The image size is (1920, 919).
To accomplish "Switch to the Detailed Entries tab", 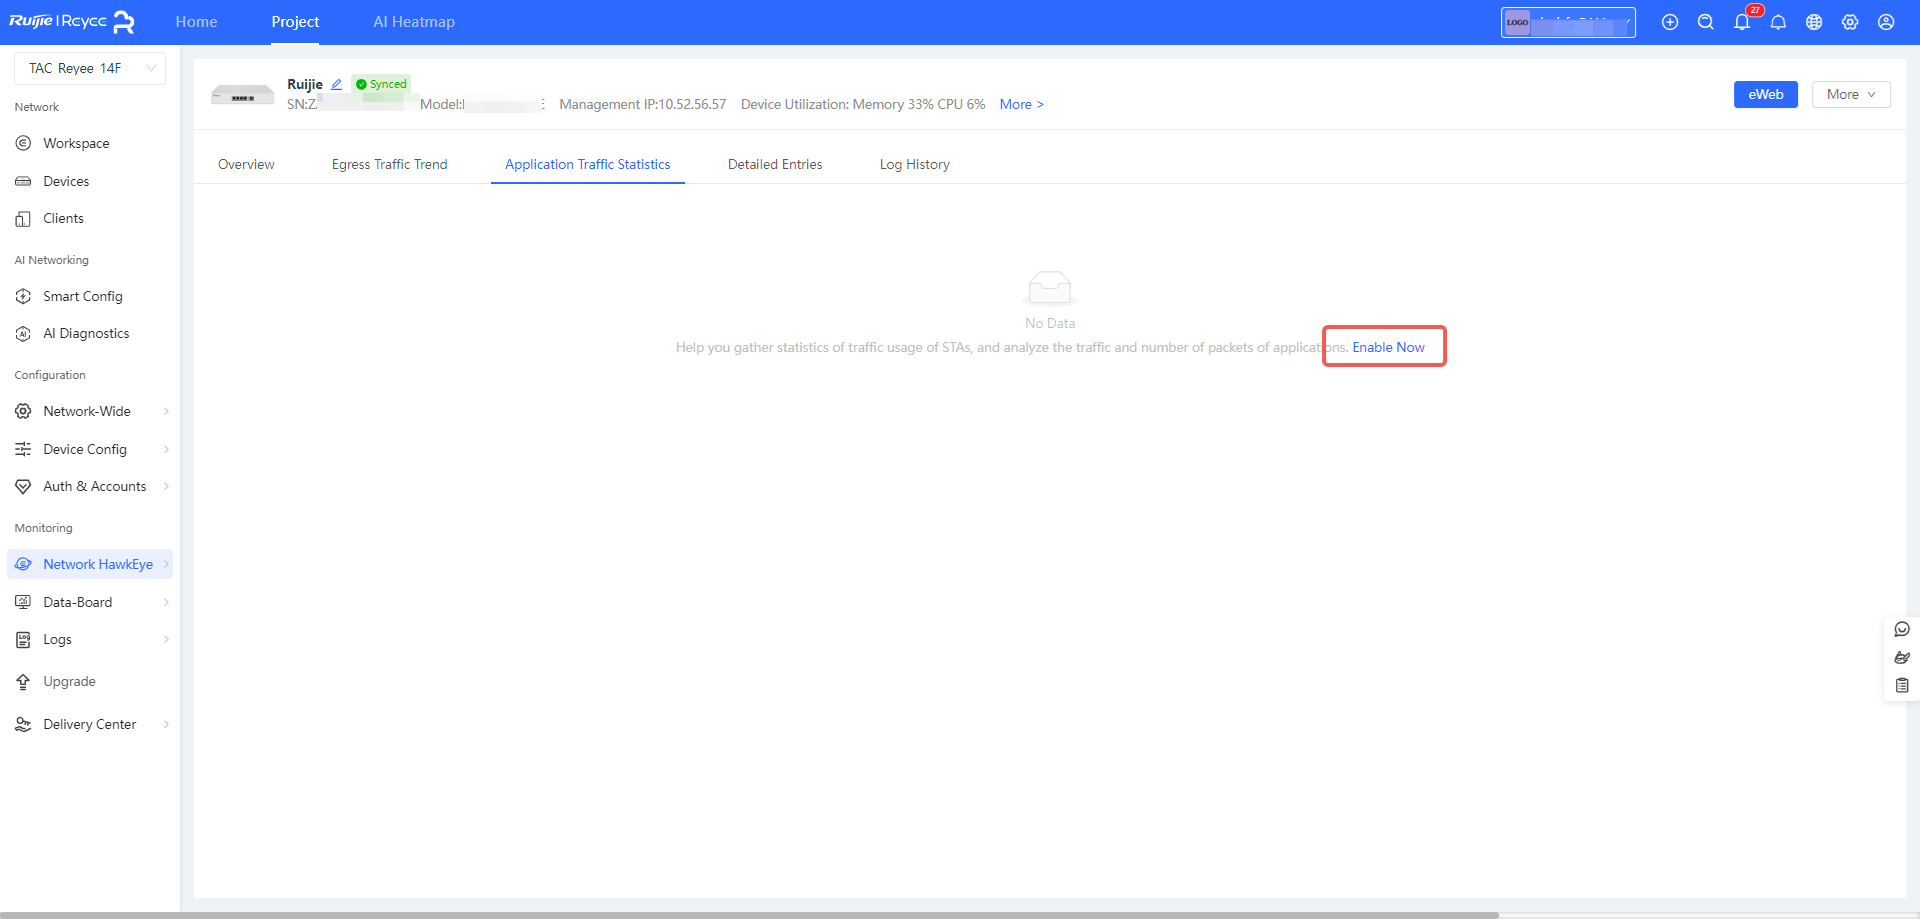I will click(x=774, y=164).
